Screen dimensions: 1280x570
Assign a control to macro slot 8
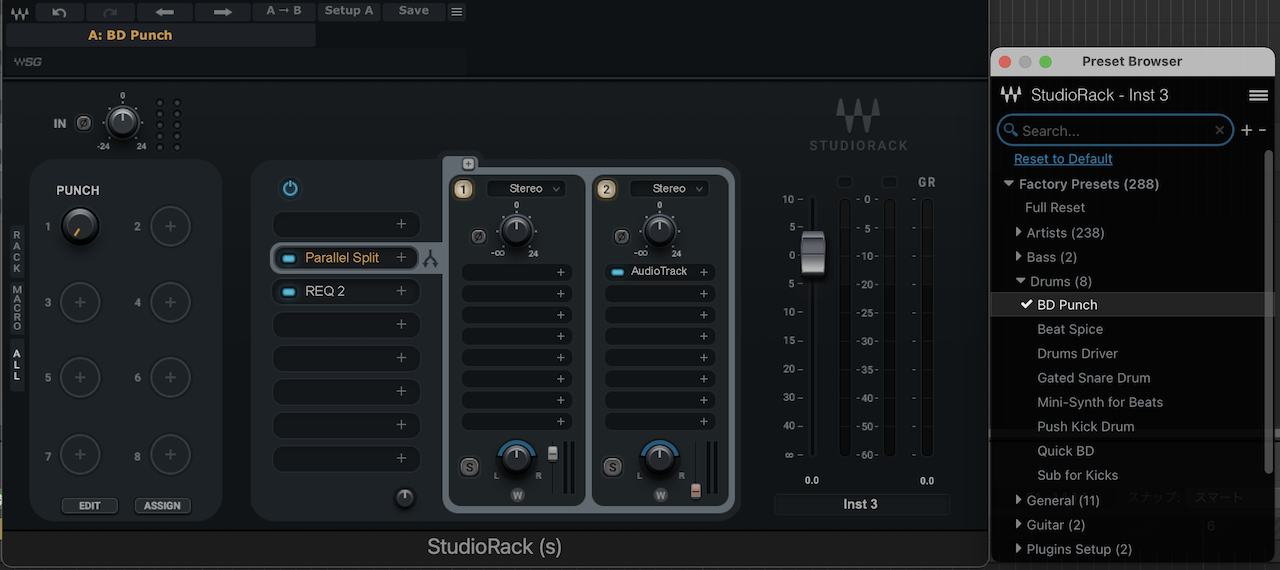point(170,455)
